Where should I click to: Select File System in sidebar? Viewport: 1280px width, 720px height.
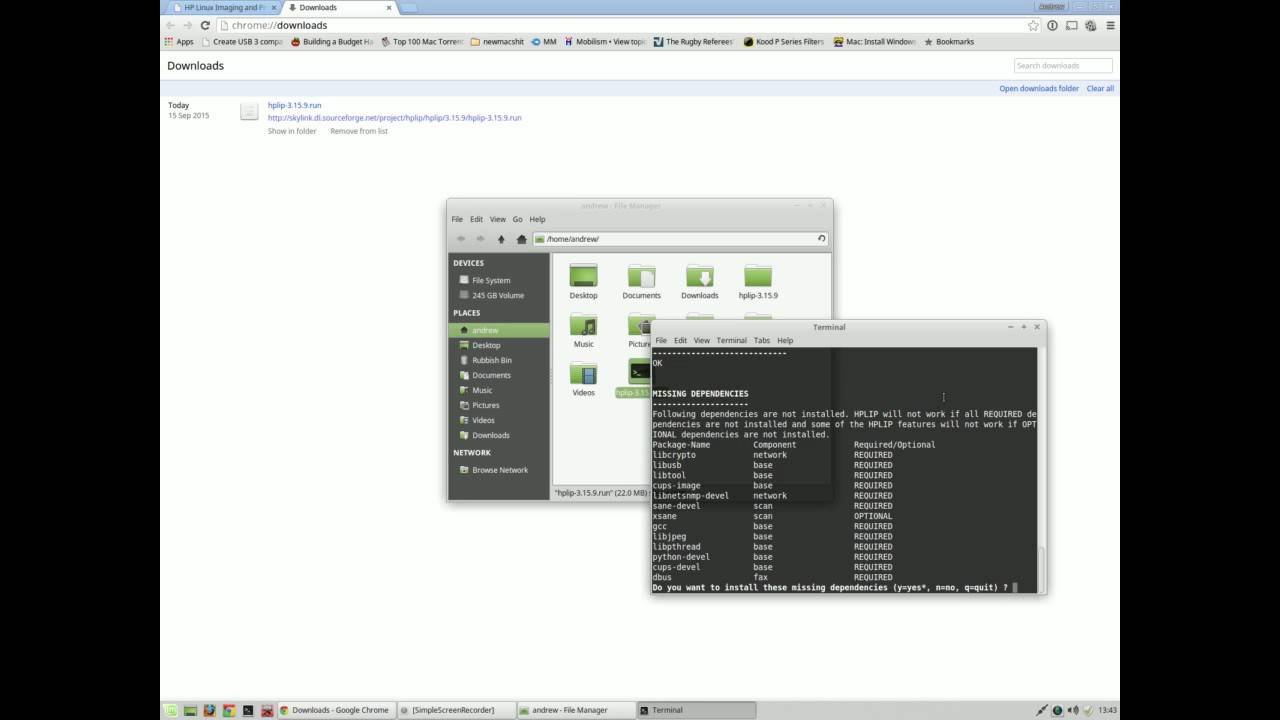point(491,280)
